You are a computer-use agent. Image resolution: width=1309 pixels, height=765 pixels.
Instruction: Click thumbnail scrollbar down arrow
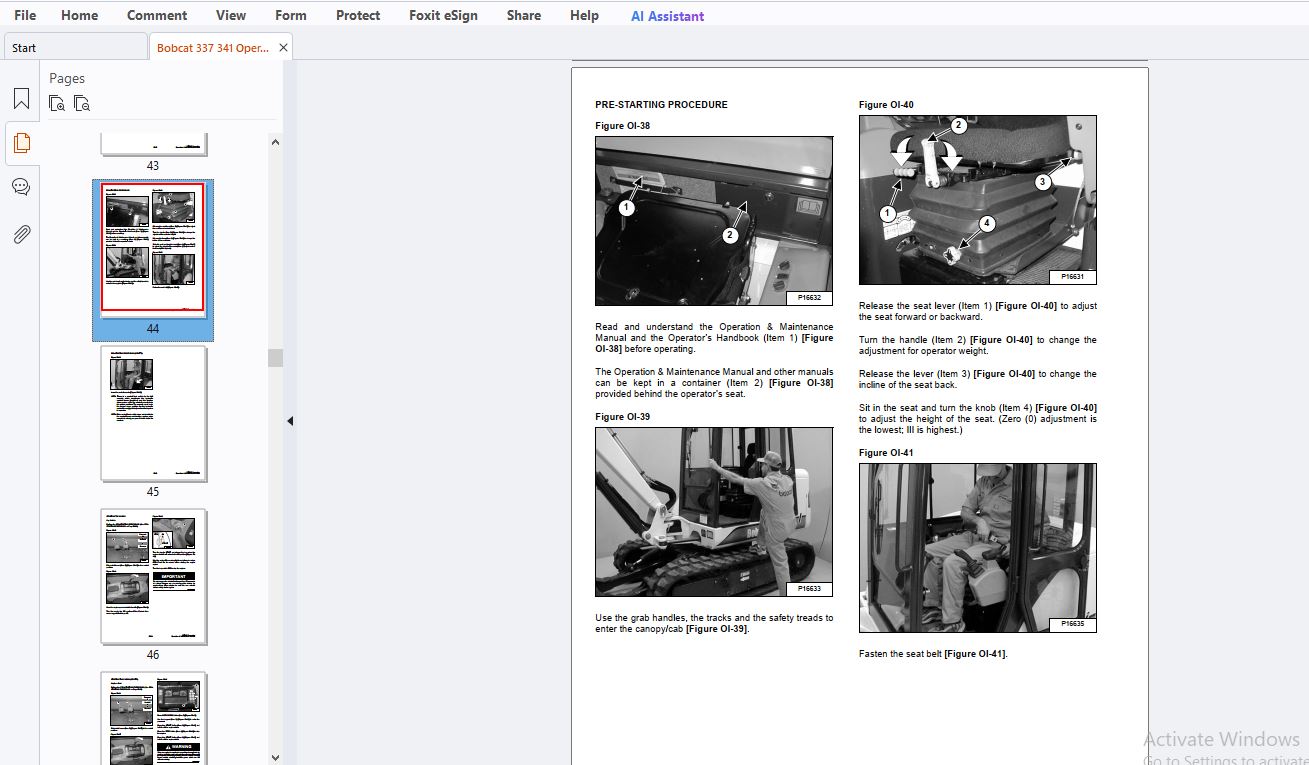pos(275,757)
